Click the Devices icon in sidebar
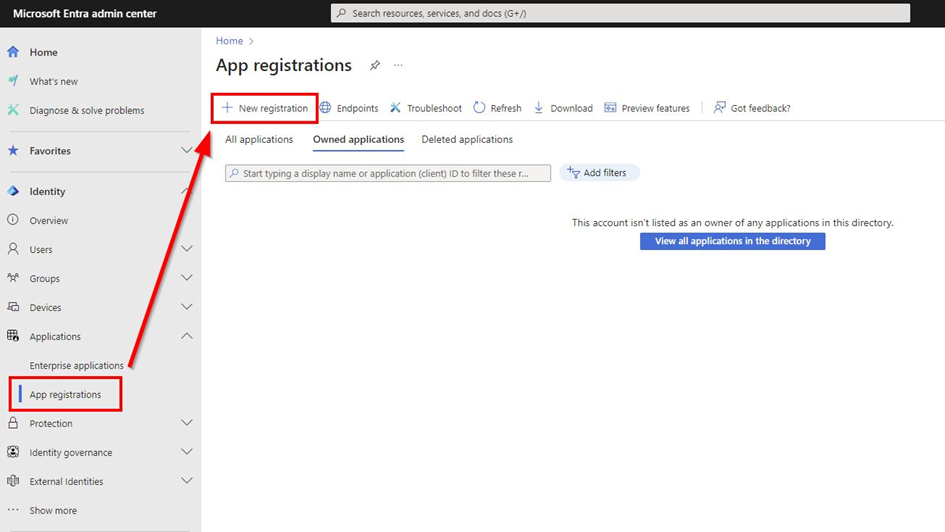945x532 pixels. point(13,307)
